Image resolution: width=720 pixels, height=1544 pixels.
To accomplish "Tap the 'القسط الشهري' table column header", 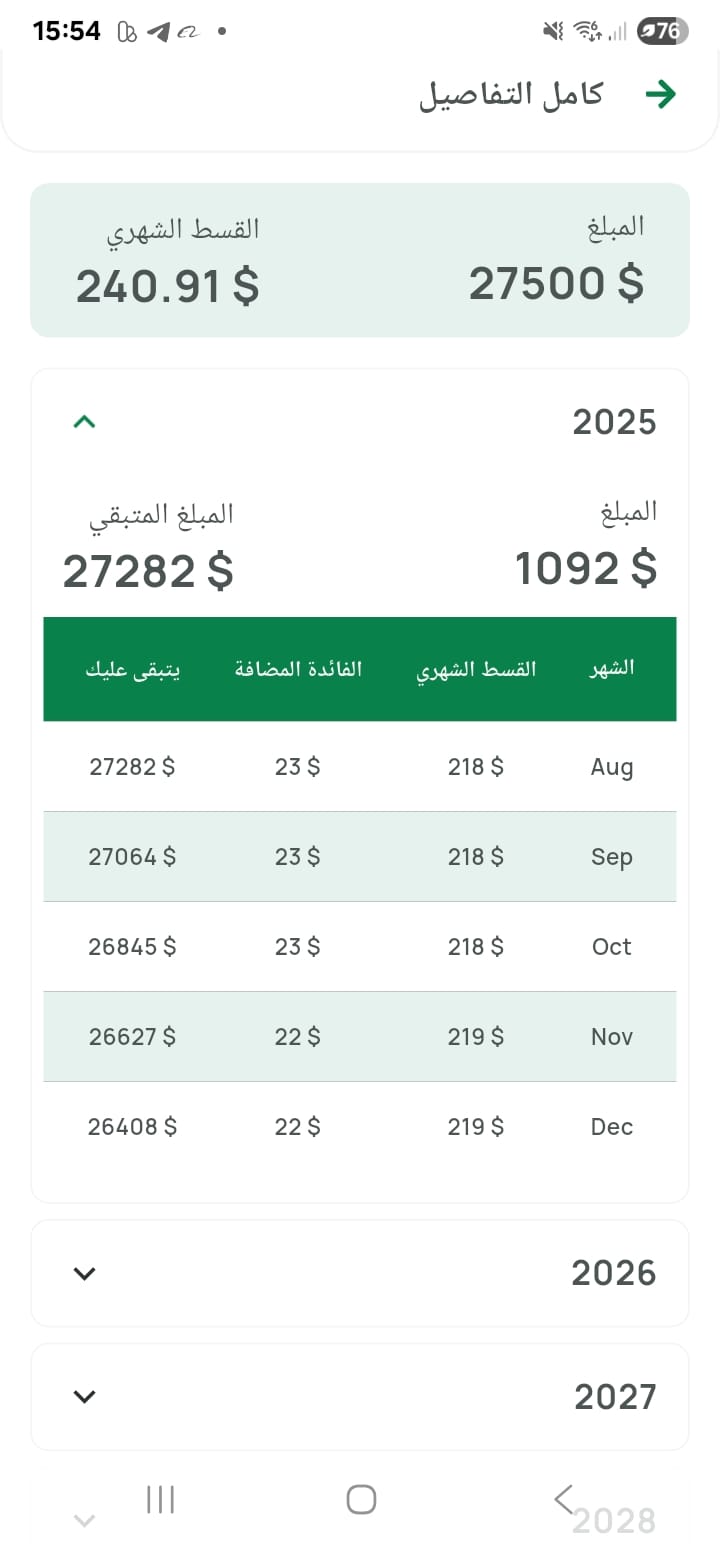I will pyautogui.click(x=476, y=669).
